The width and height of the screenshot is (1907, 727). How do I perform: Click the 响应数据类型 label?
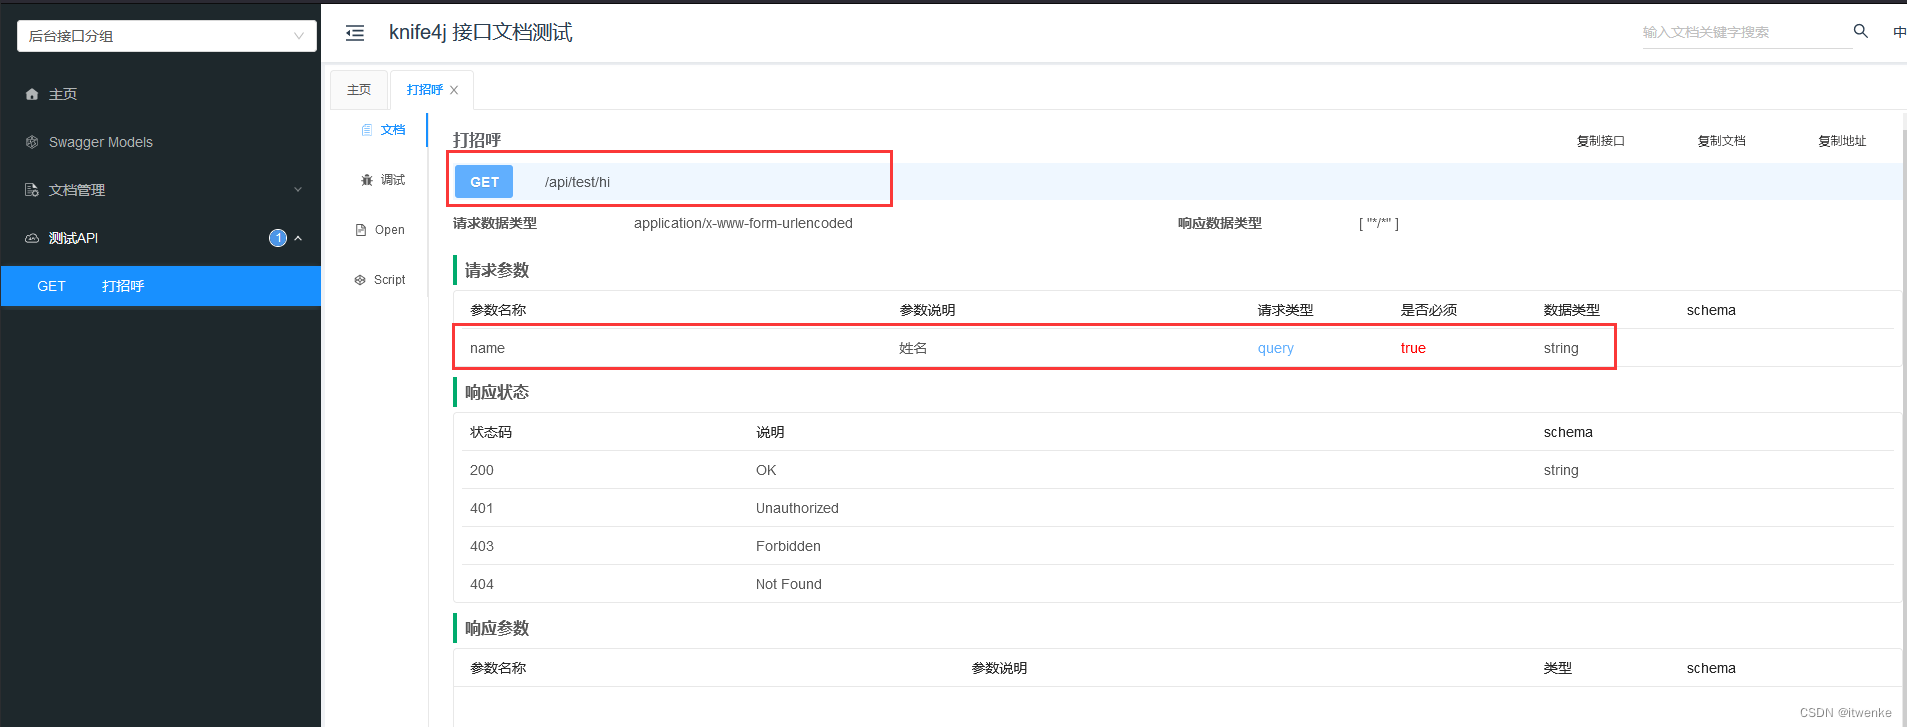(1220, 223)
